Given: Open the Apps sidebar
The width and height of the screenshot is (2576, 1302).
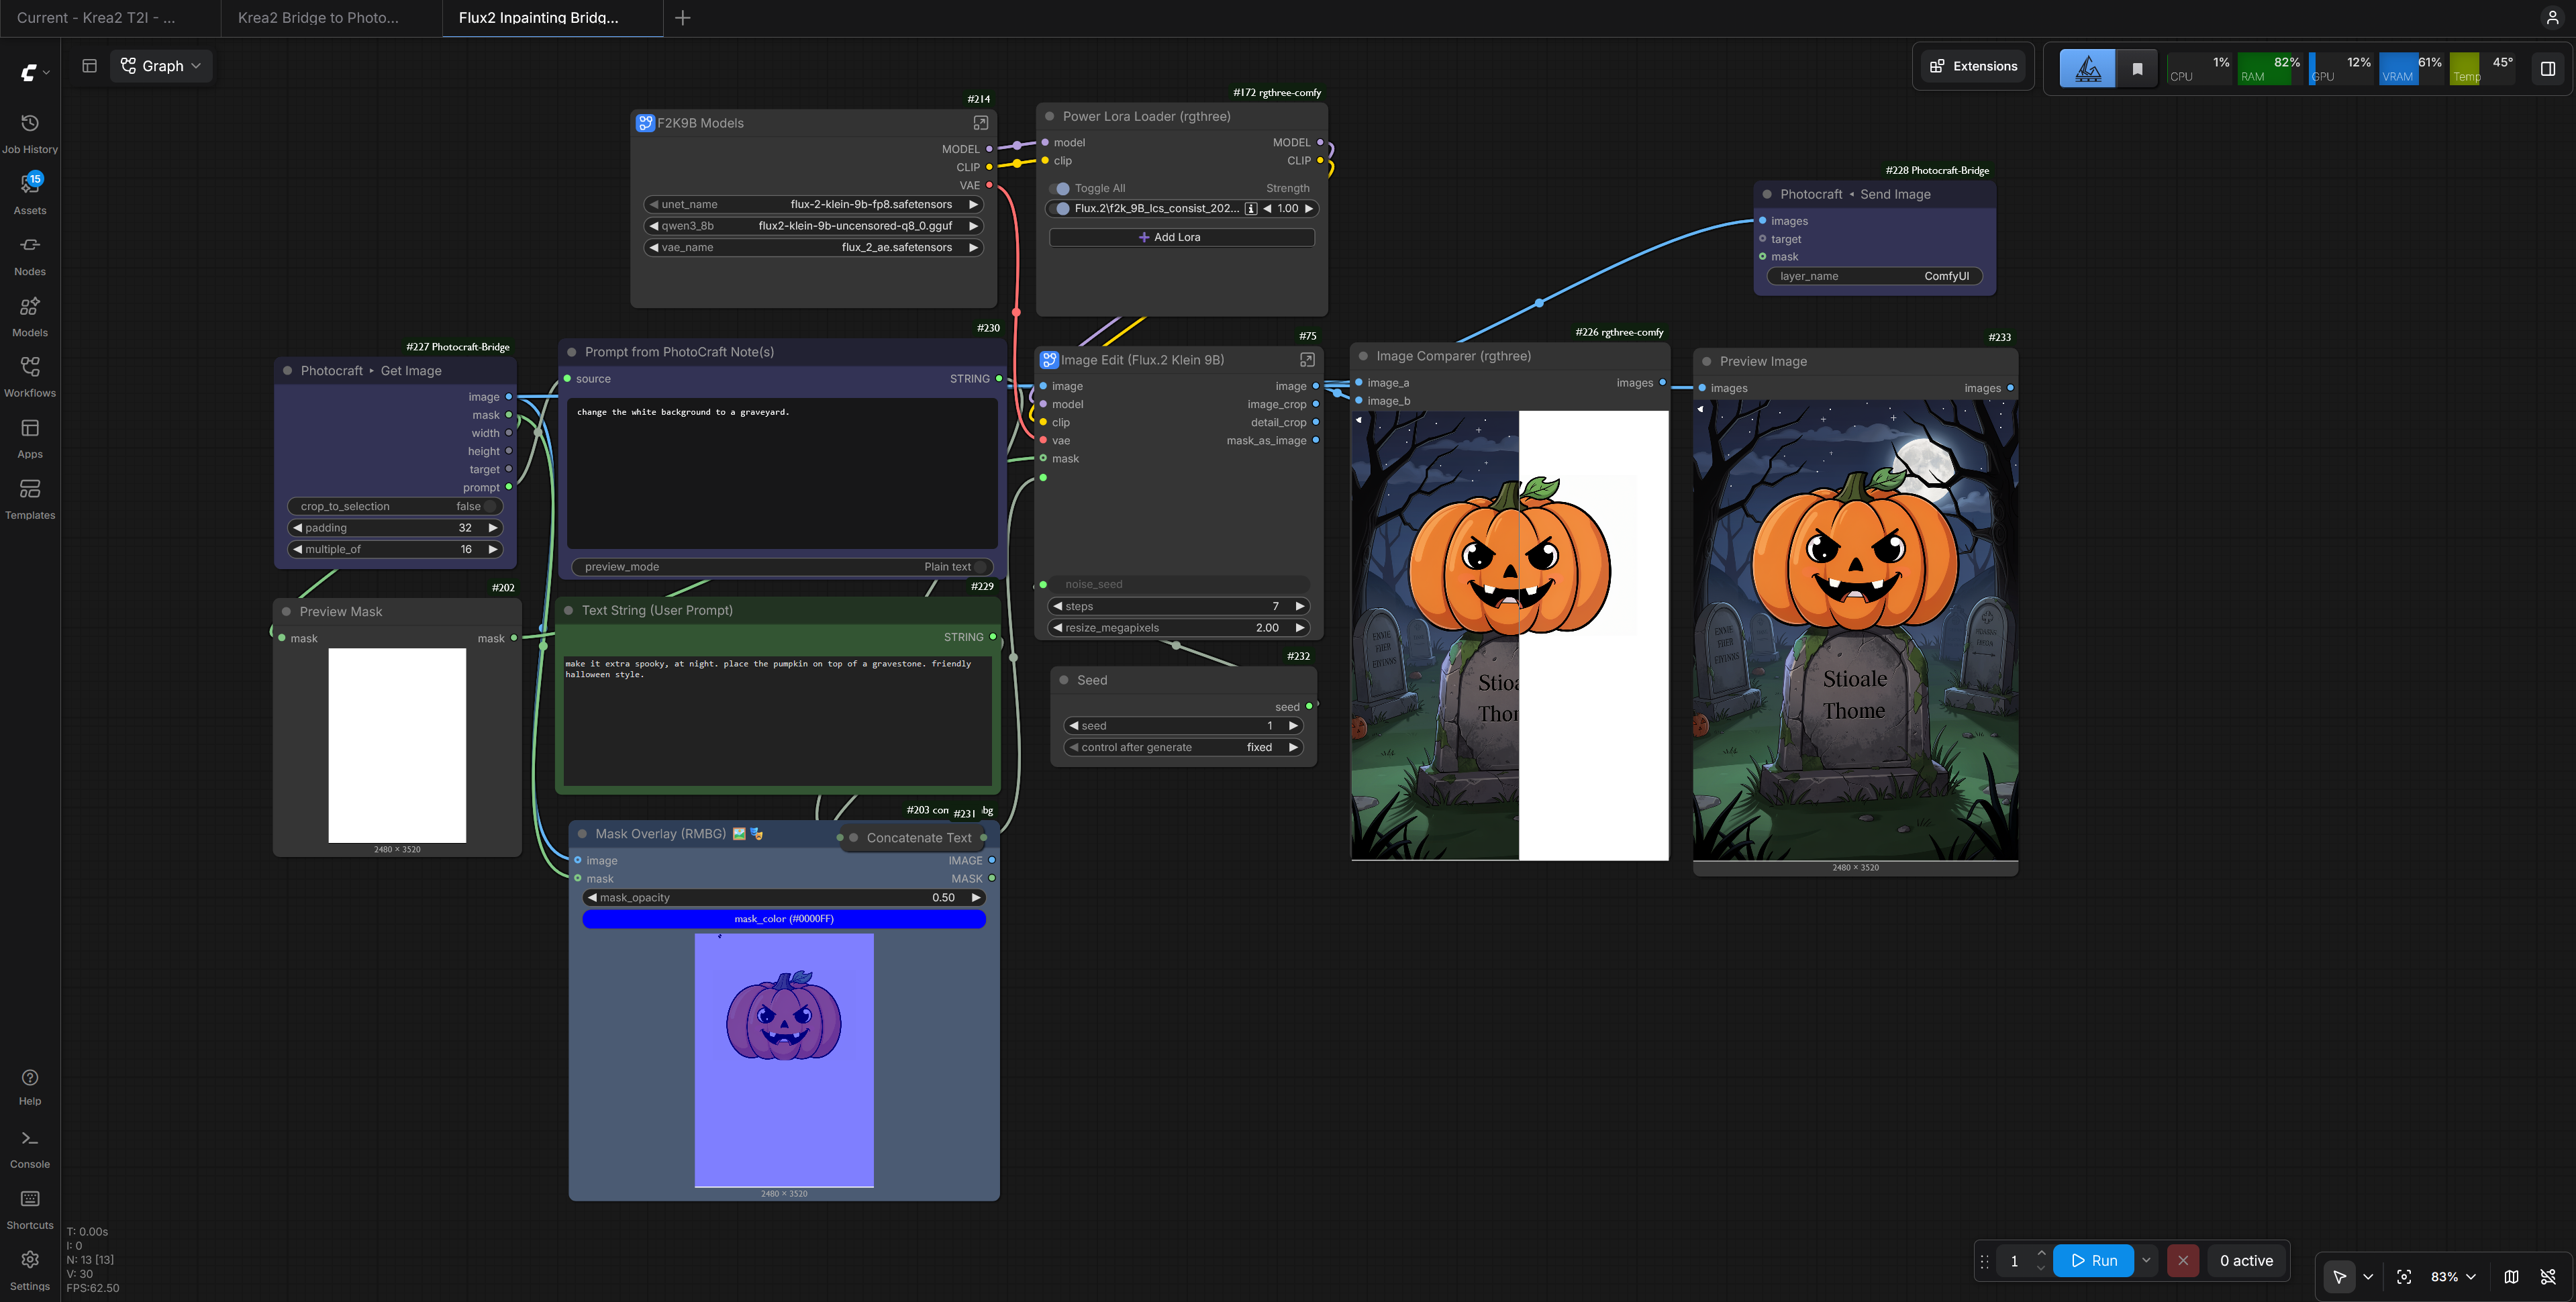Looking at the screenshot, I should point(30,439).
